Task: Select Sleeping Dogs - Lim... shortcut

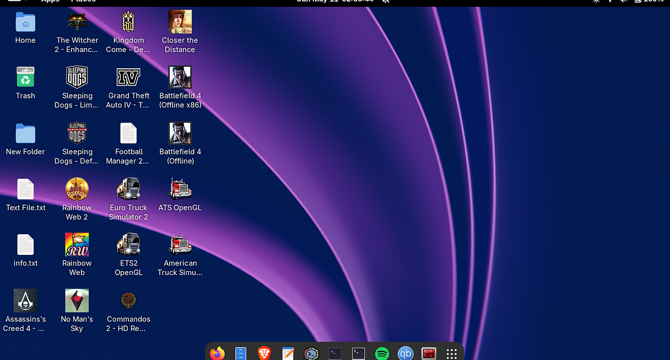Action: [77, 77]
